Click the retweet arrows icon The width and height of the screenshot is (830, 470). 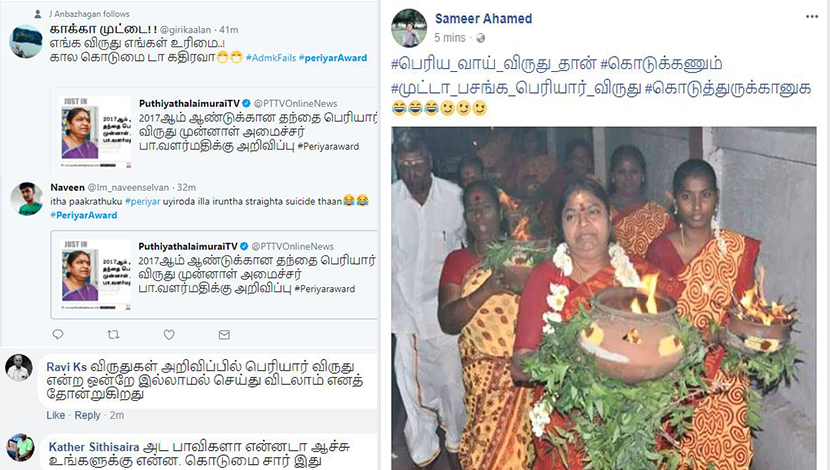click(113, 335)
